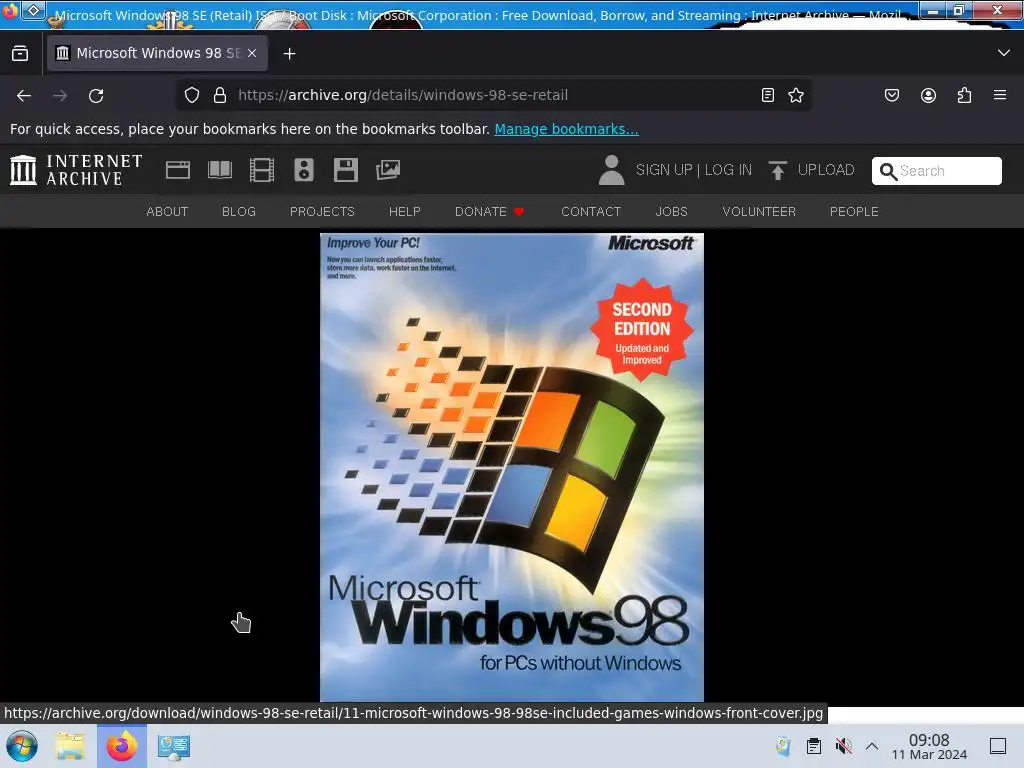The image size is (1024, 768).
Task: Click LOG IN link
Action: click(x=728, y=170)
